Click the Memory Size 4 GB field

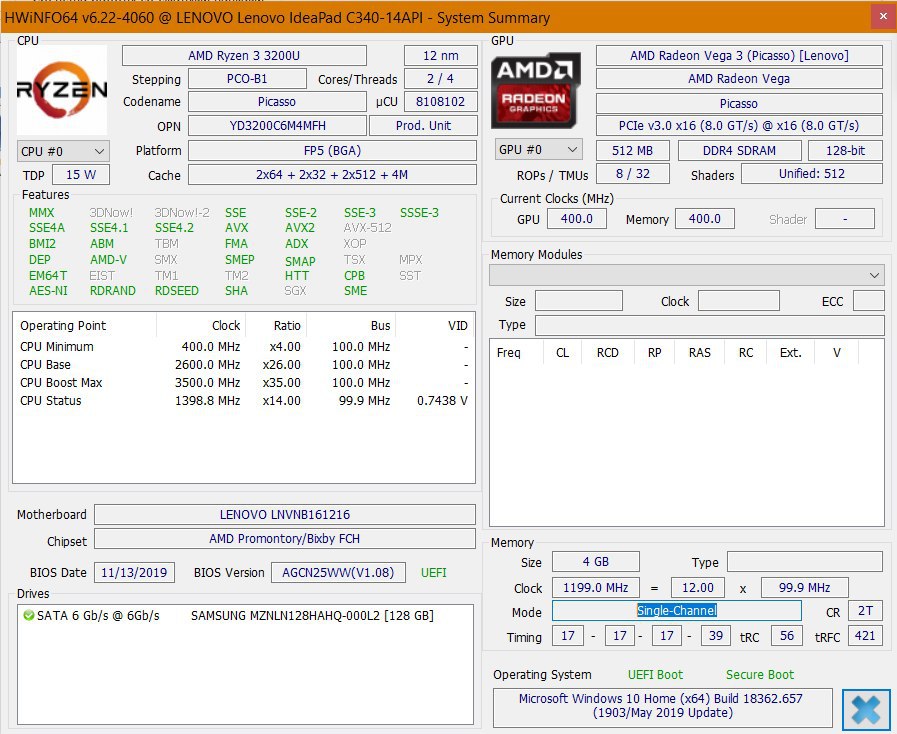pos(596,562)
